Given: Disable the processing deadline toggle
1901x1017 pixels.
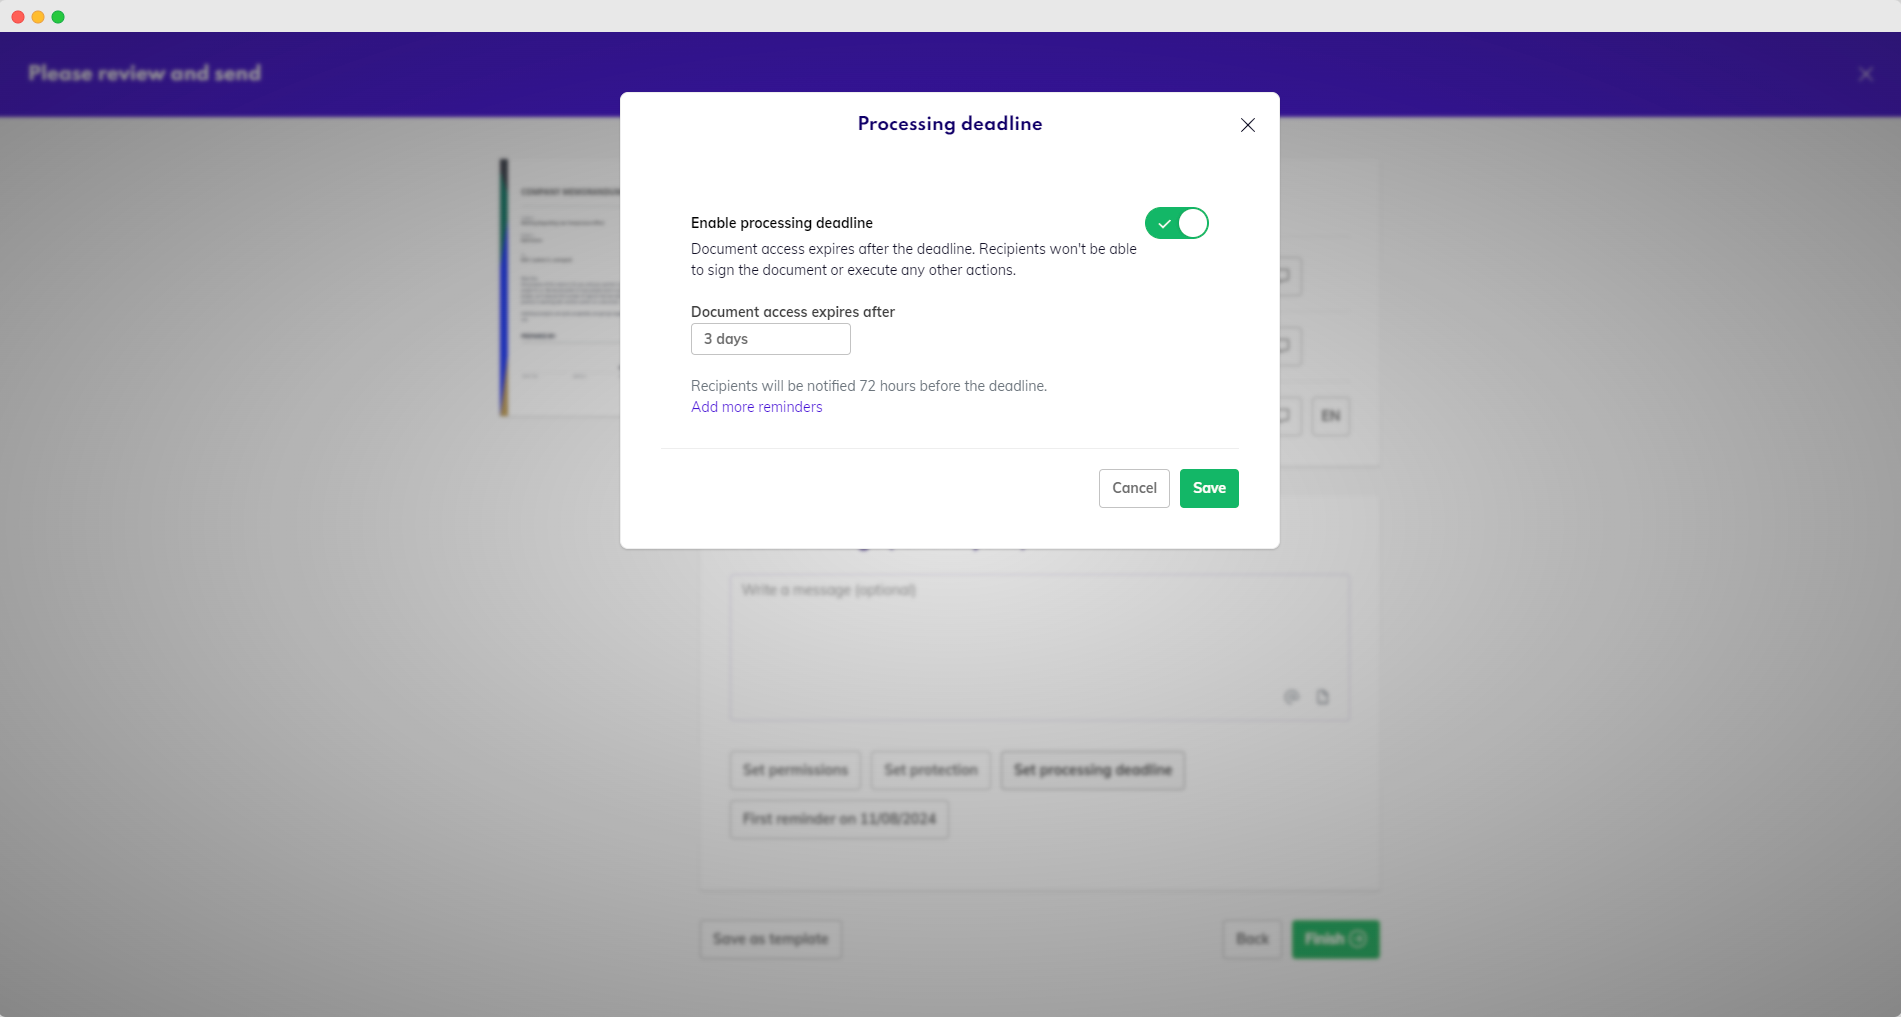Looking at the screenshot, I should point(1176,223).
